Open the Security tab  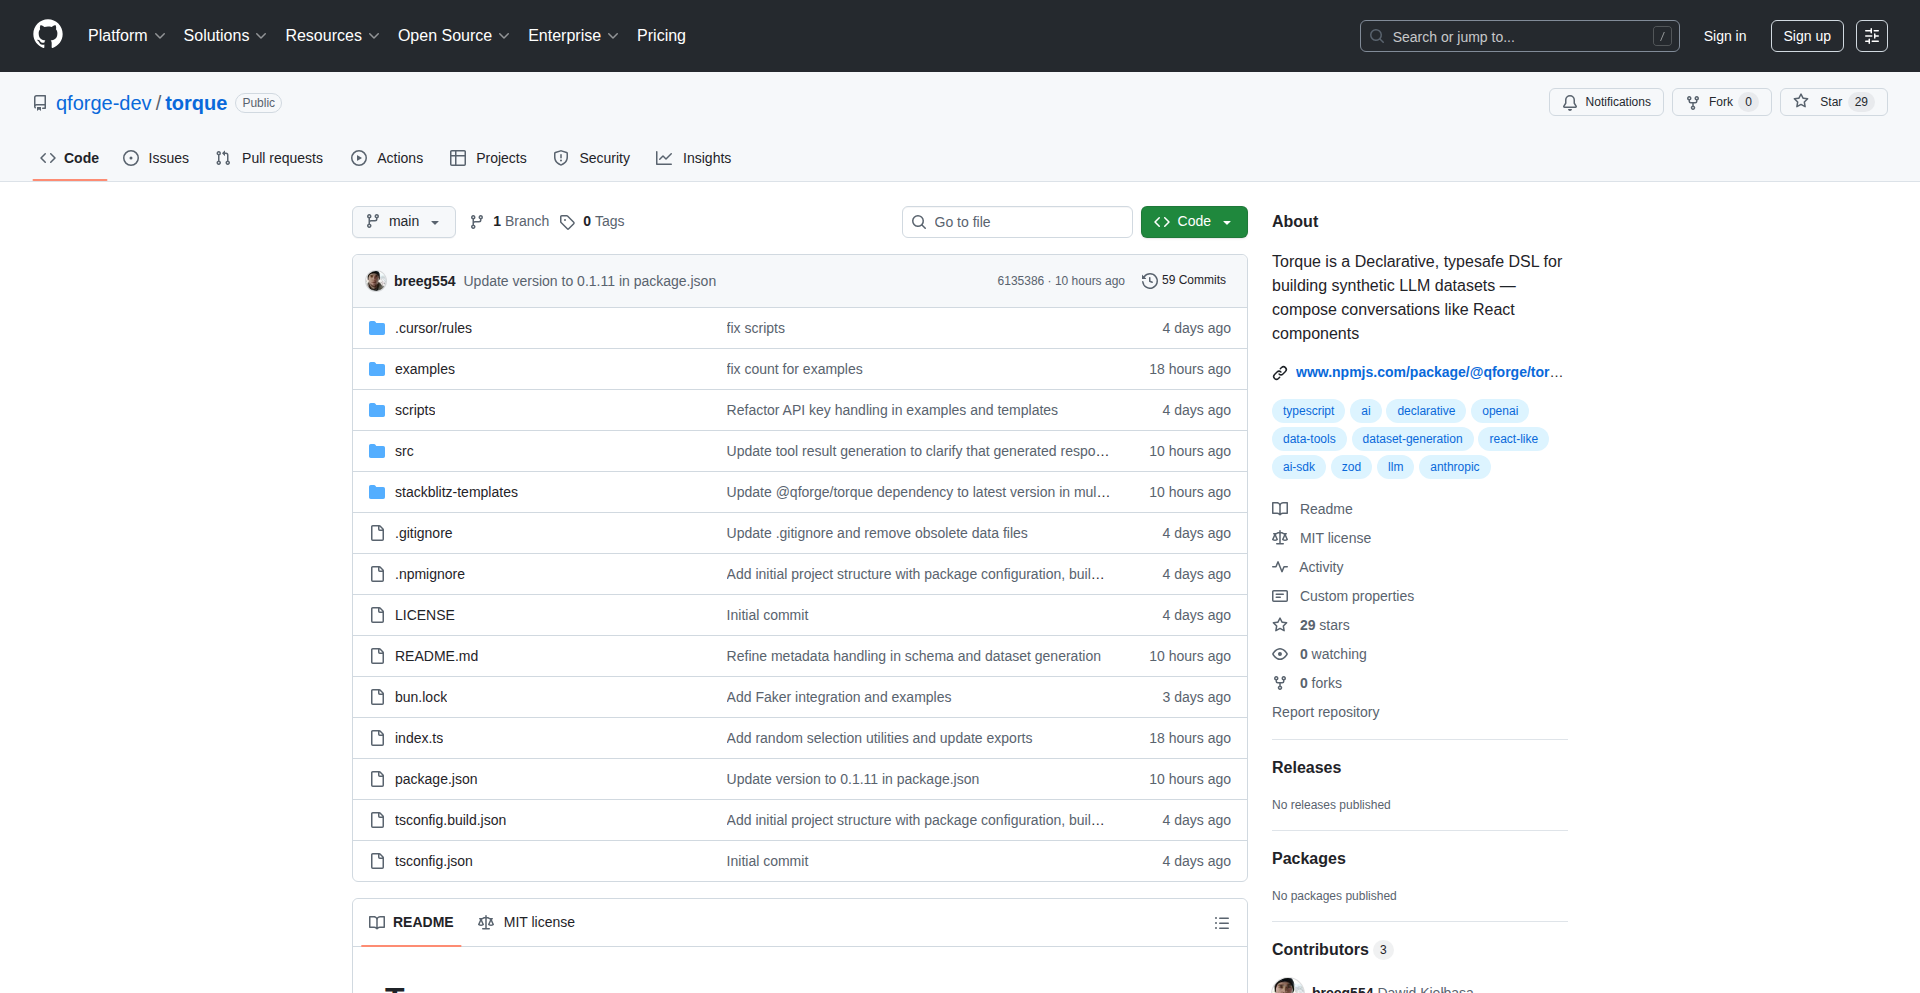(592, 158)
